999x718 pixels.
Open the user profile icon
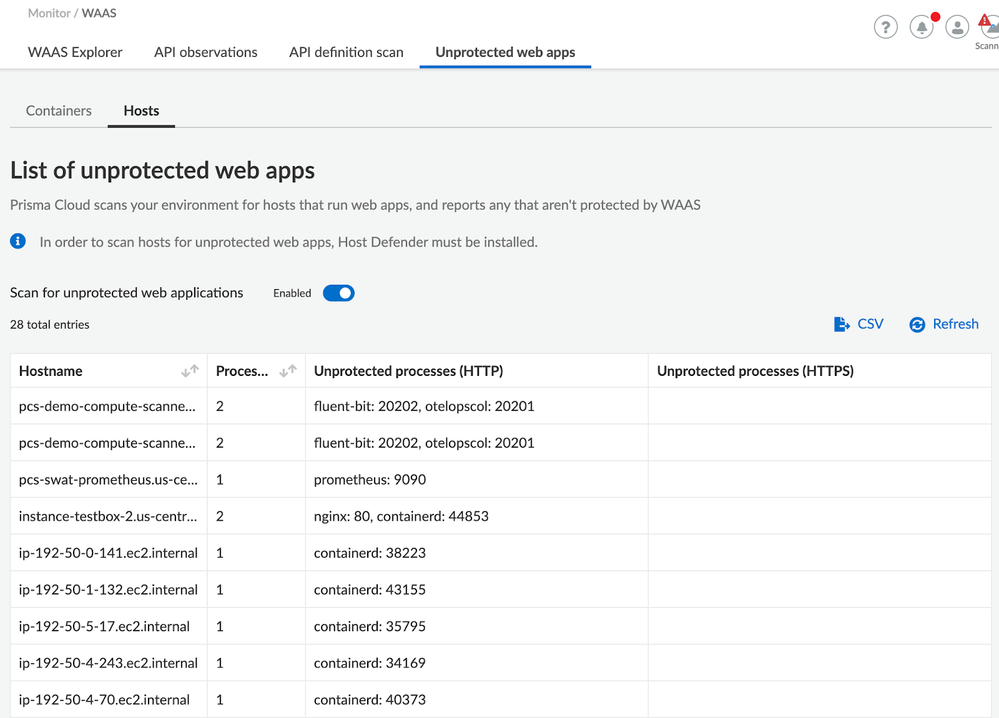coord(957,27)
